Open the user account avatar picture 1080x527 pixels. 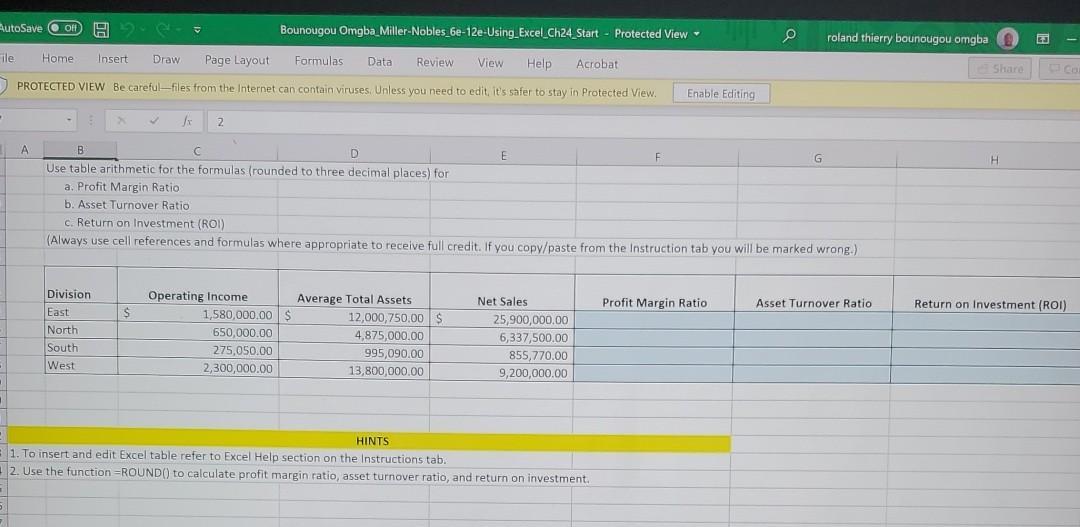pyautogui.click(x=1009, y=40)
